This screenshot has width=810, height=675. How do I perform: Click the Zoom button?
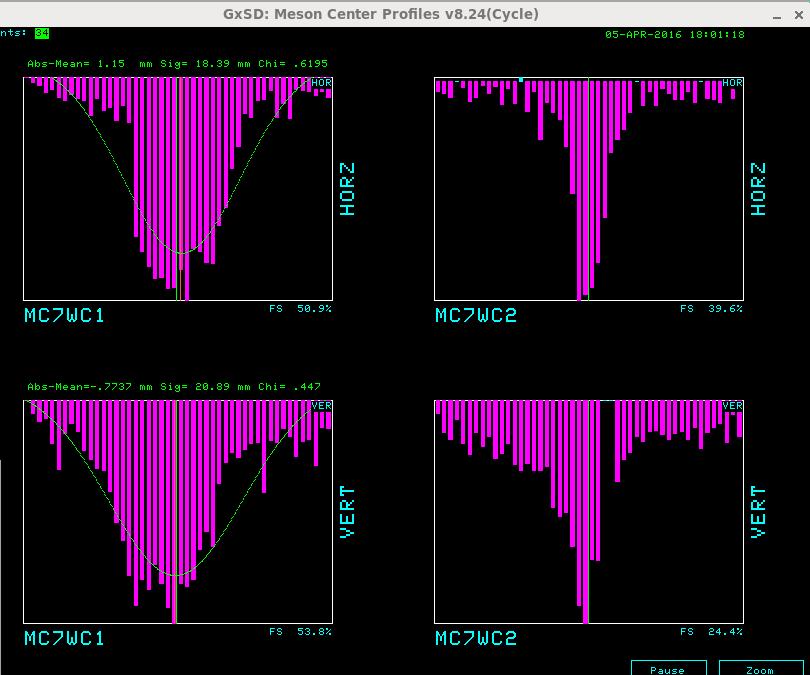(760, 669)
